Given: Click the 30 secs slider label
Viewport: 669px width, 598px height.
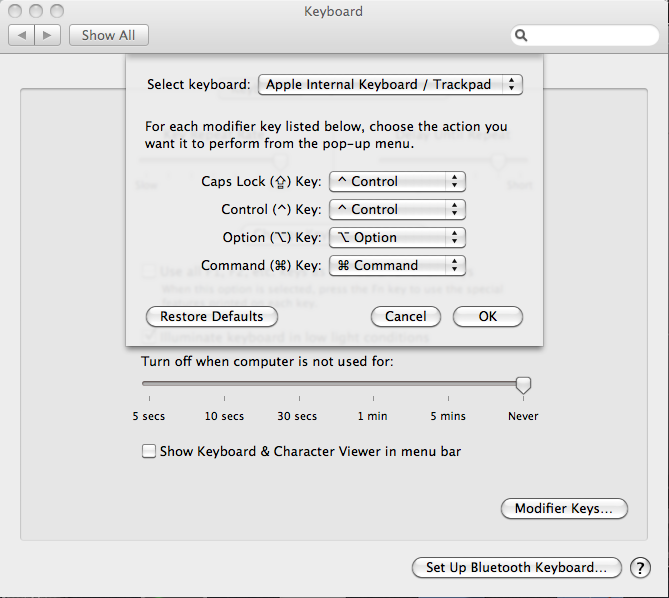Looking at the screenshot, I should 297,416.
